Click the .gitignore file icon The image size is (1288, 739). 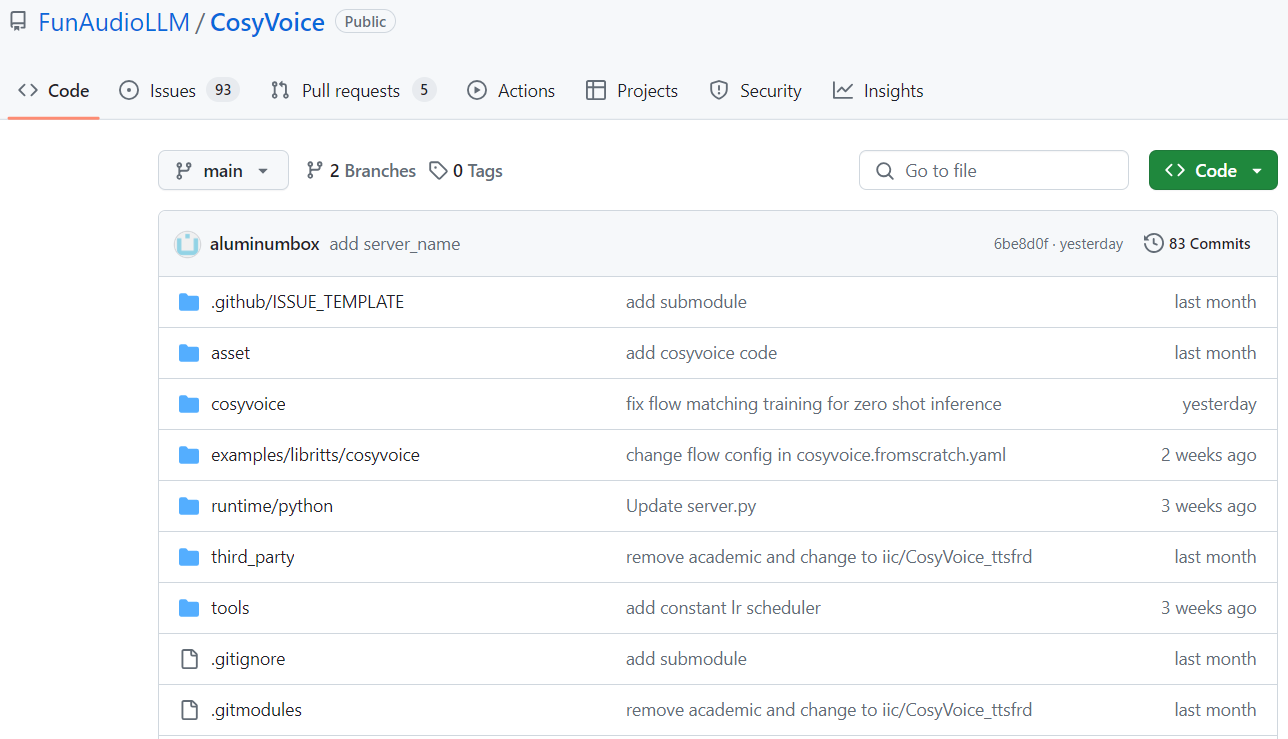click(x=189, y=659)
